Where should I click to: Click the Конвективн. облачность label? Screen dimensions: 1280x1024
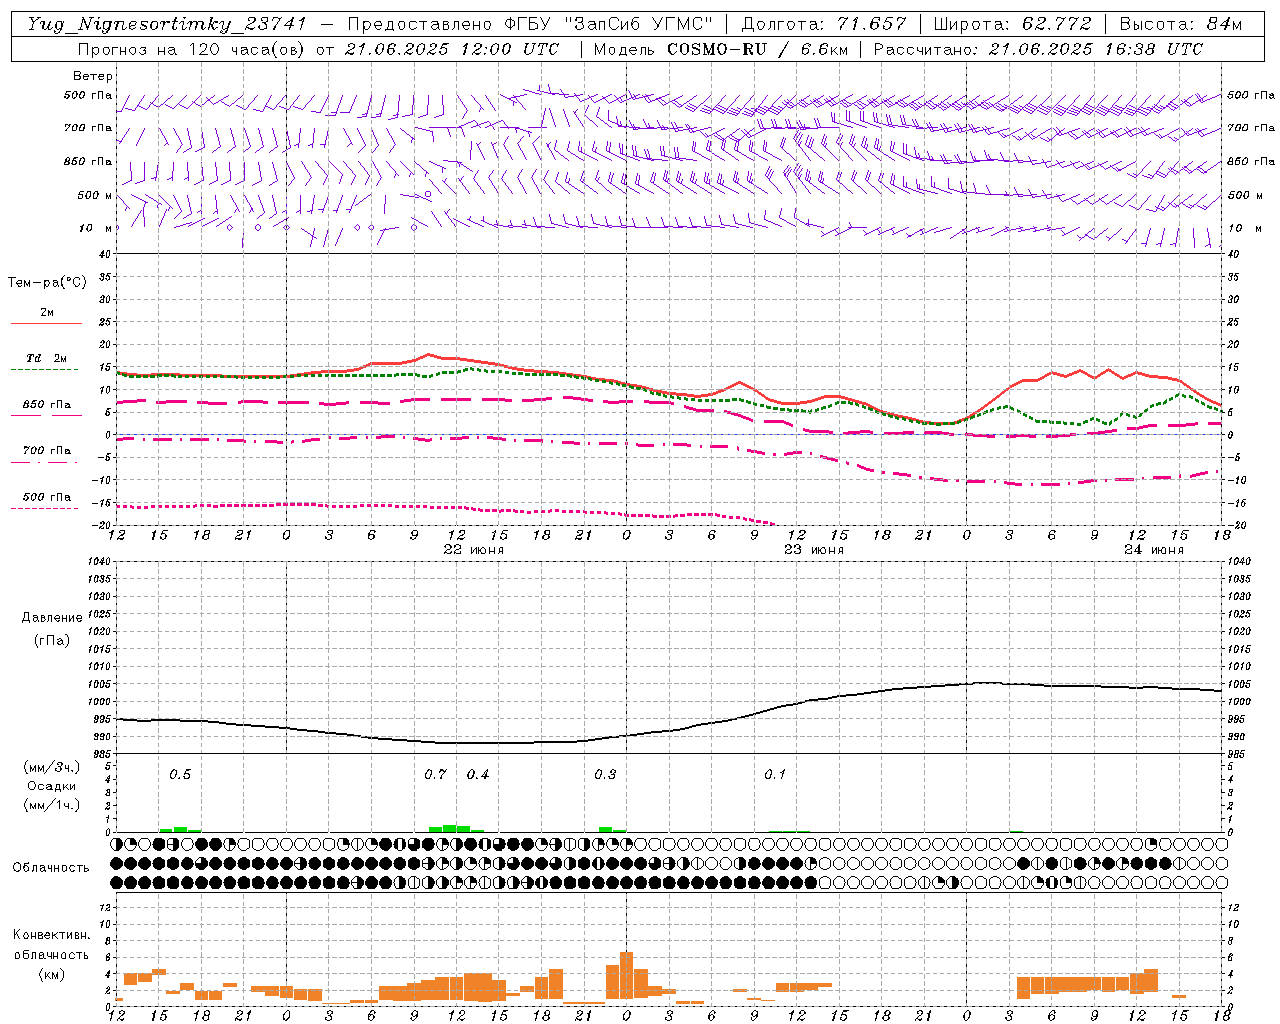(51, 945)
